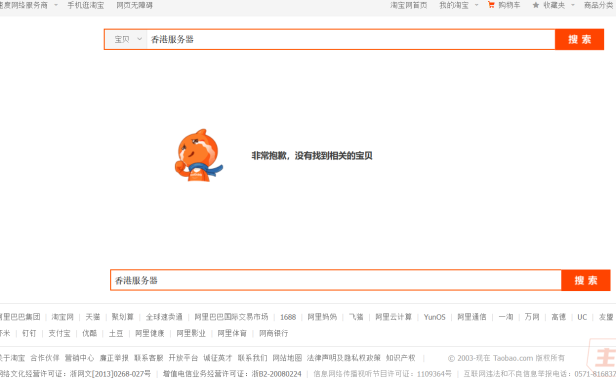Open 商品分类 in the top bar
This screenshot has height=380, width=616.
(599, 5)
